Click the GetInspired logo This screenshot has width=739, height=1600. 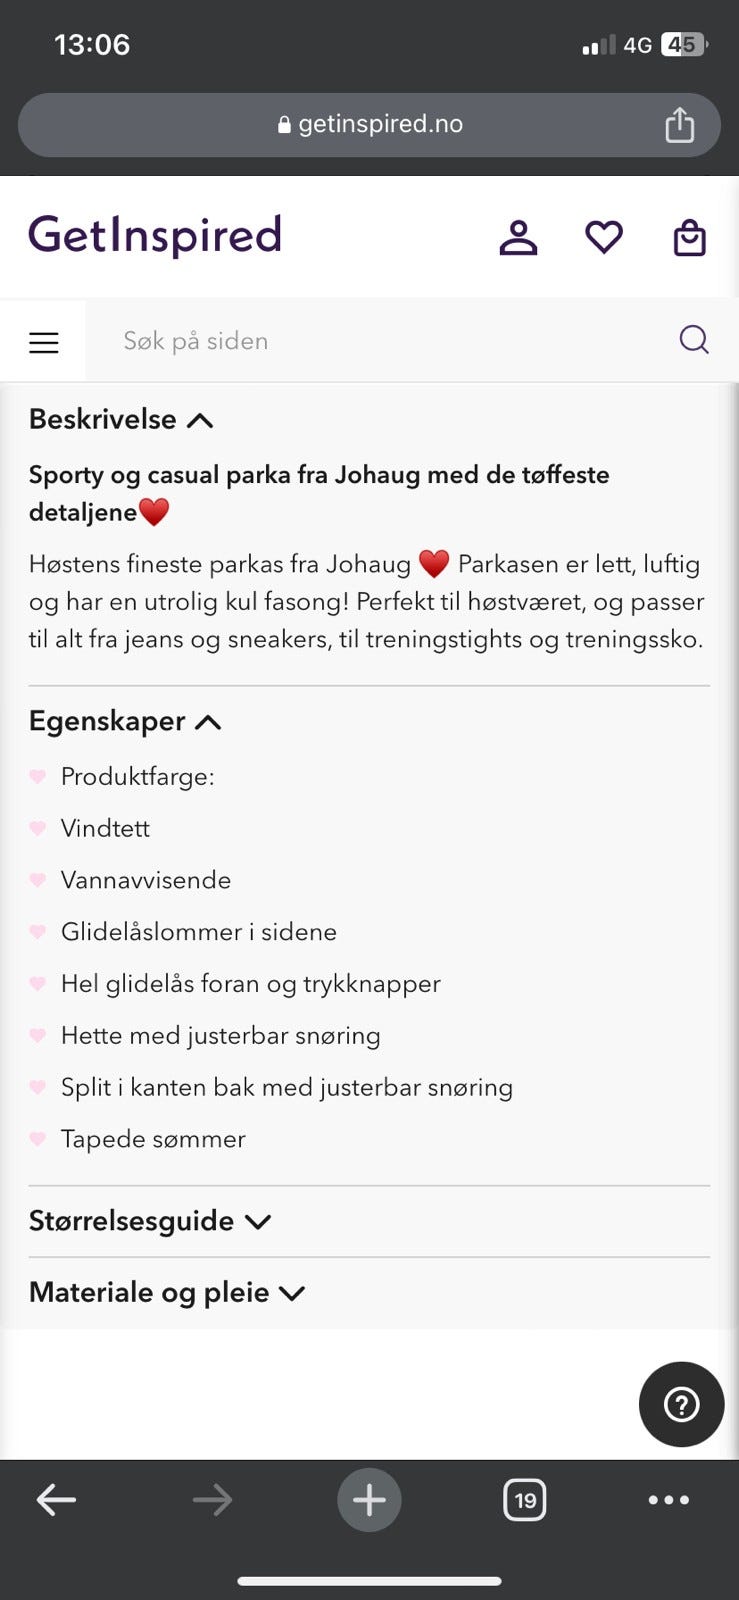click(x=155, y=236)
